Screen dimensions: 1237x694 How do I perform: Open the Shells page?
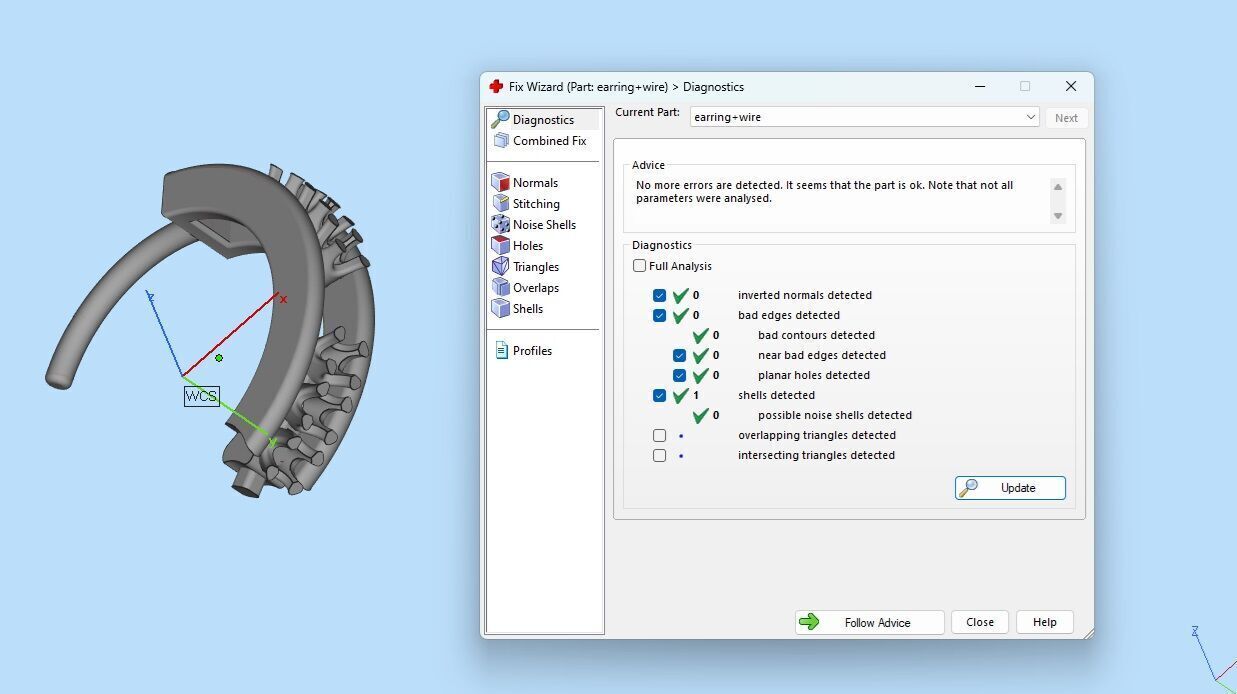pos(528,309)
